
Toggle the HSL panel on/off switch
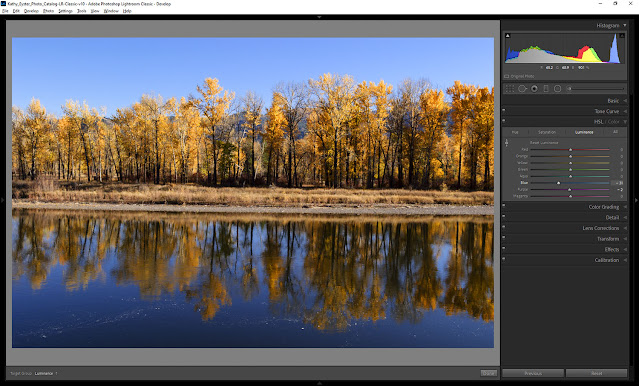point(504,121)
